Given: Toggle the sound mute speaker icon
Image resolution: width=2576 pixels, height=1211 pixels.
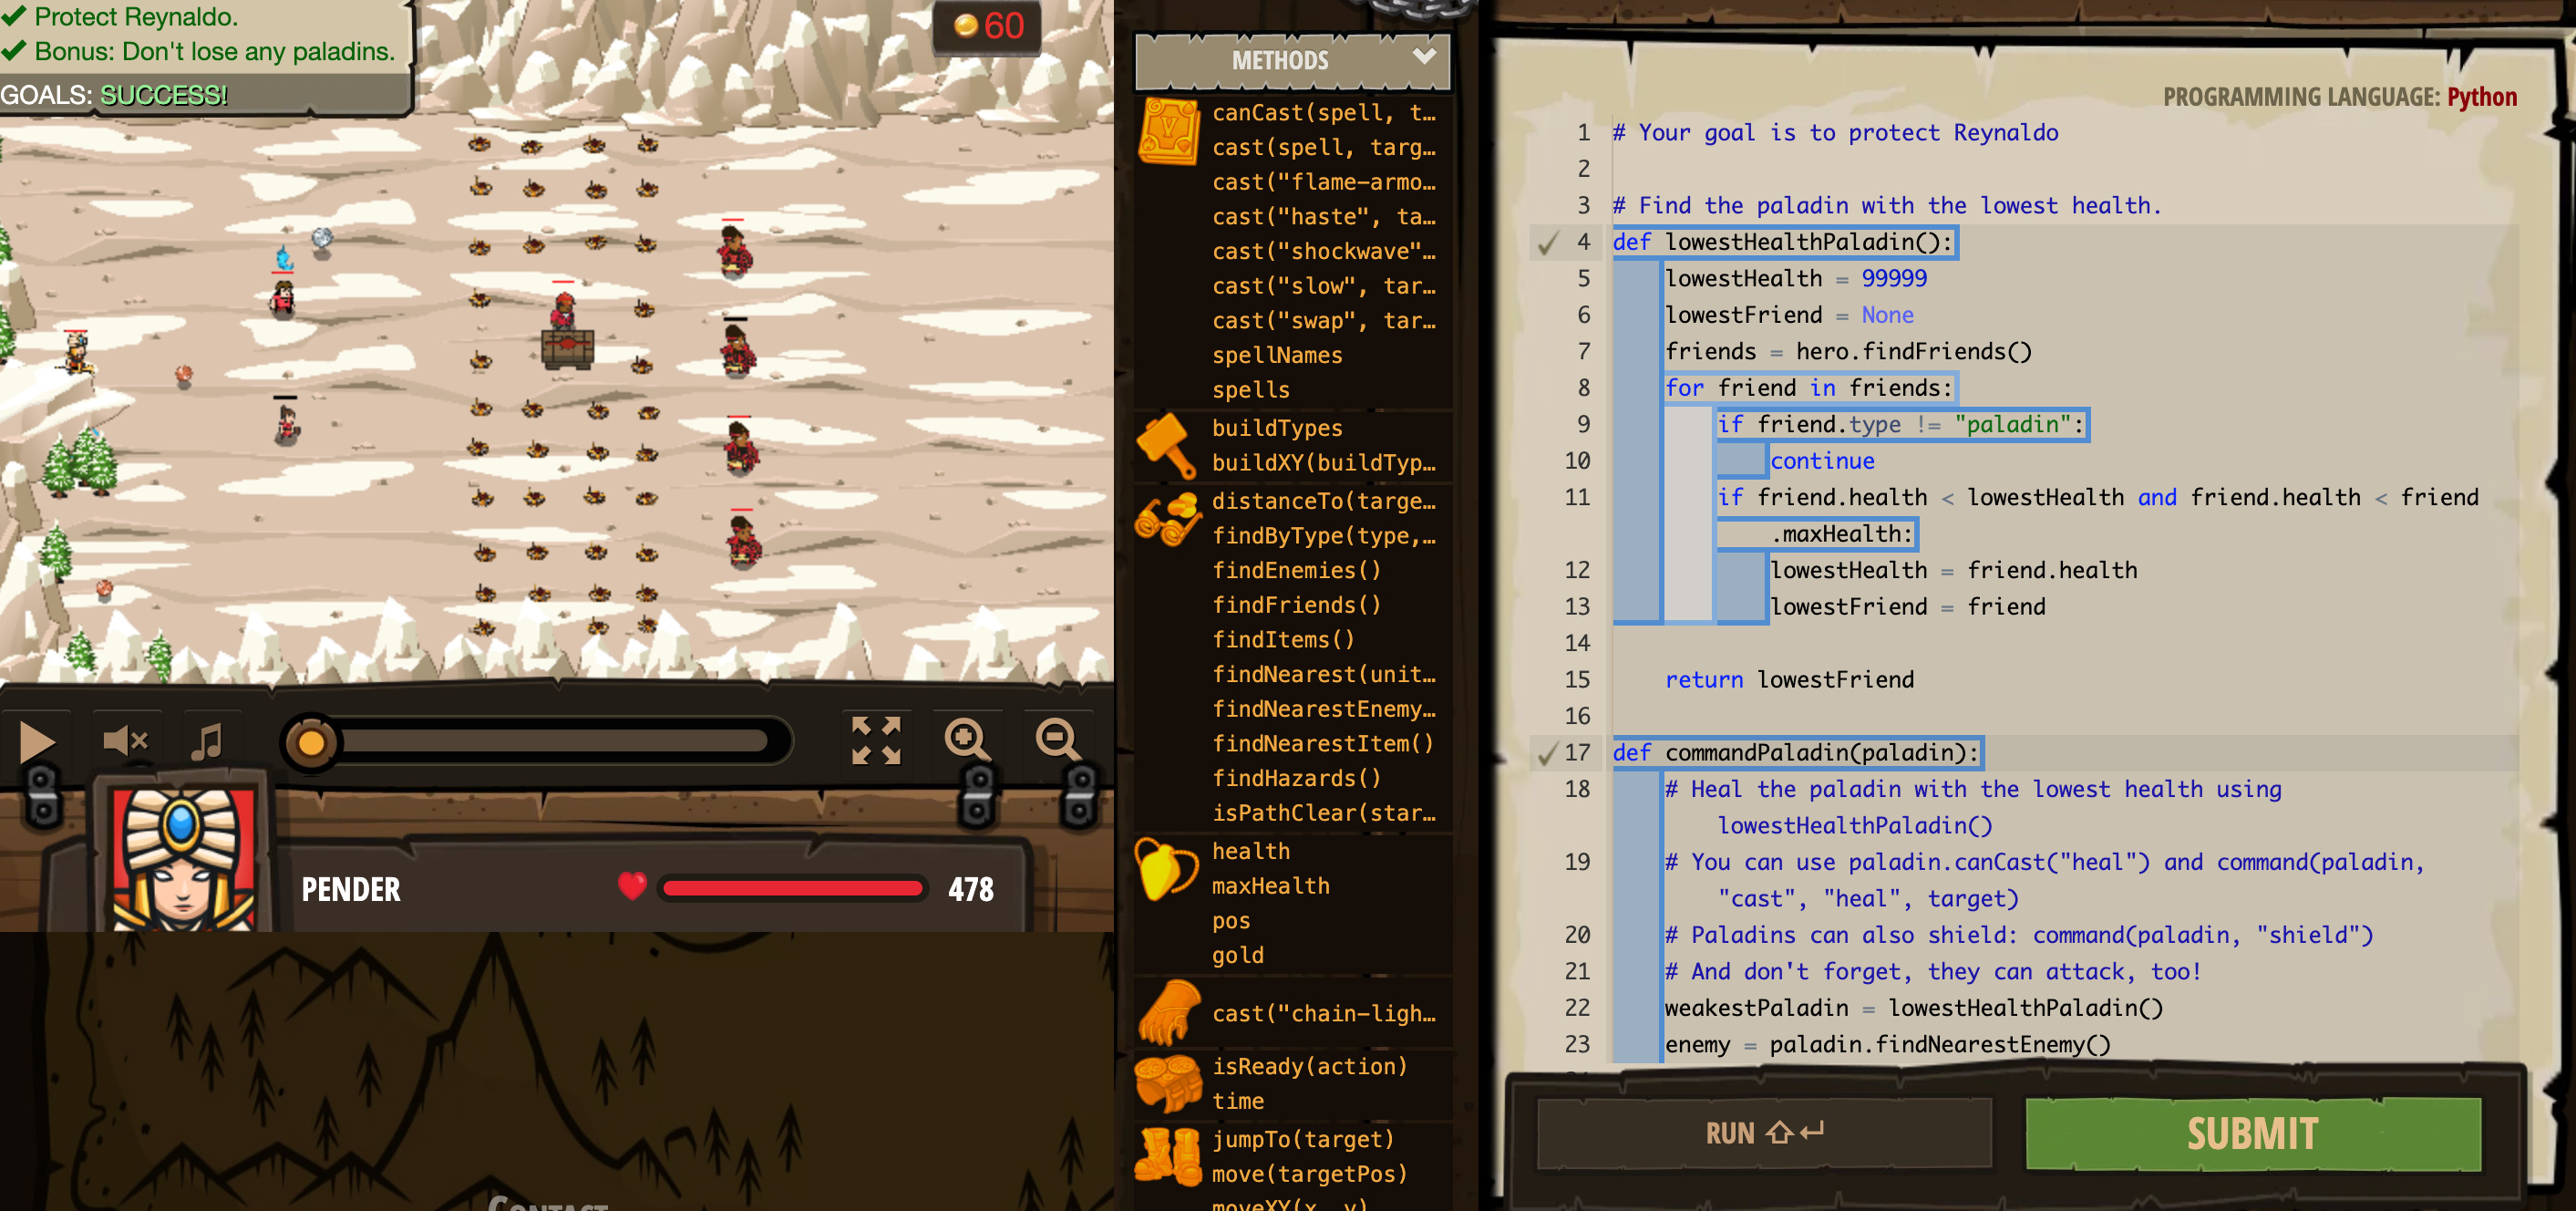Looking at the screenshot, I should 124,741.
